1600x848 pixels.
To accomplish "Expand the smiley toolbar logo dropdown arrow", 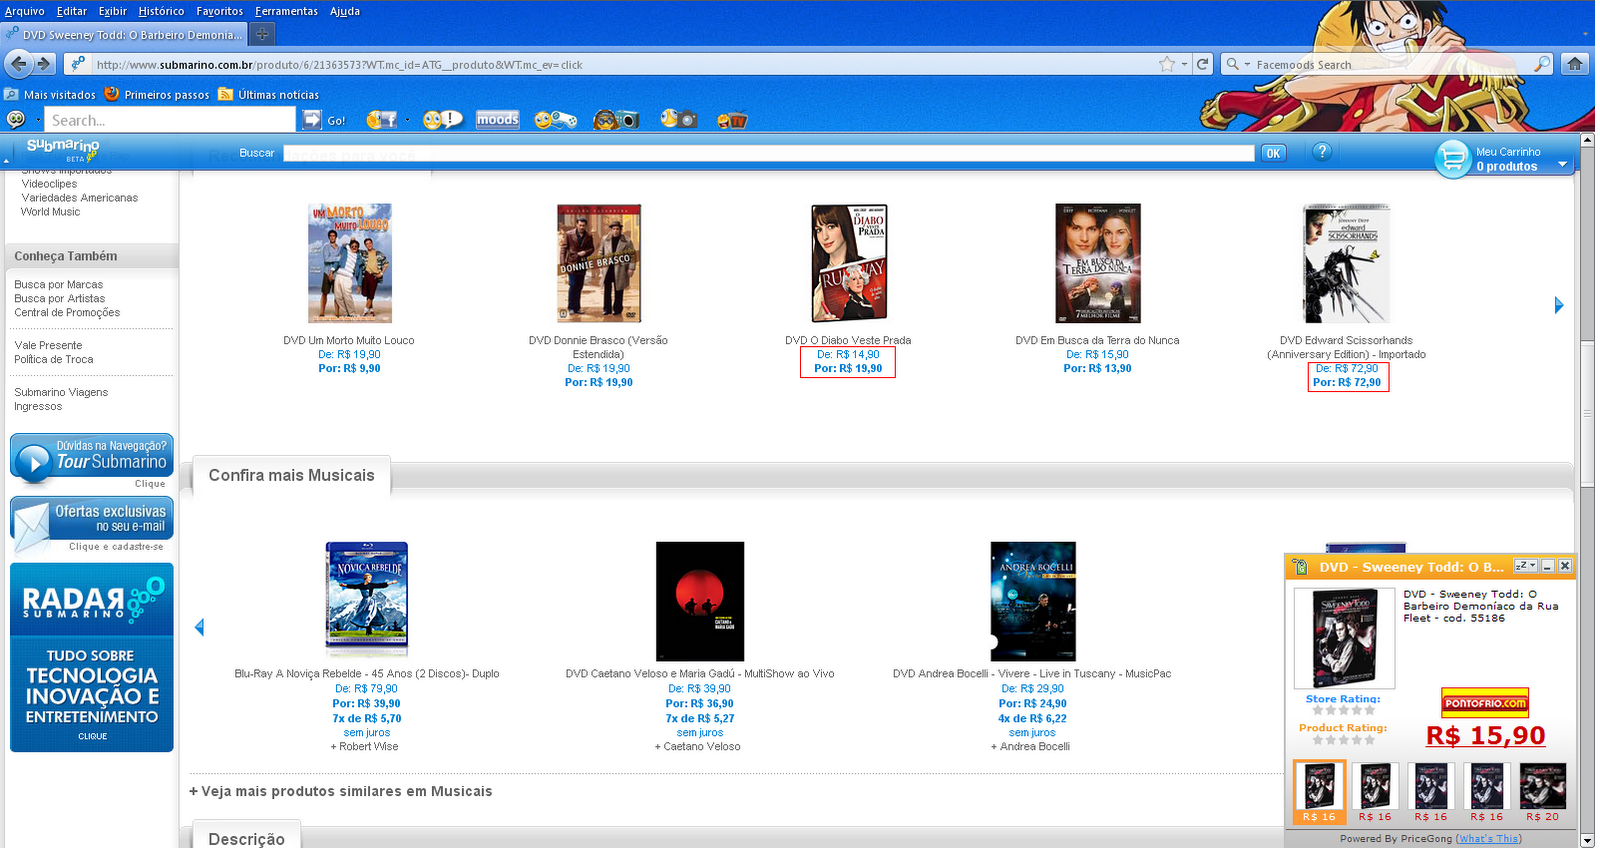I will [38, 120].
